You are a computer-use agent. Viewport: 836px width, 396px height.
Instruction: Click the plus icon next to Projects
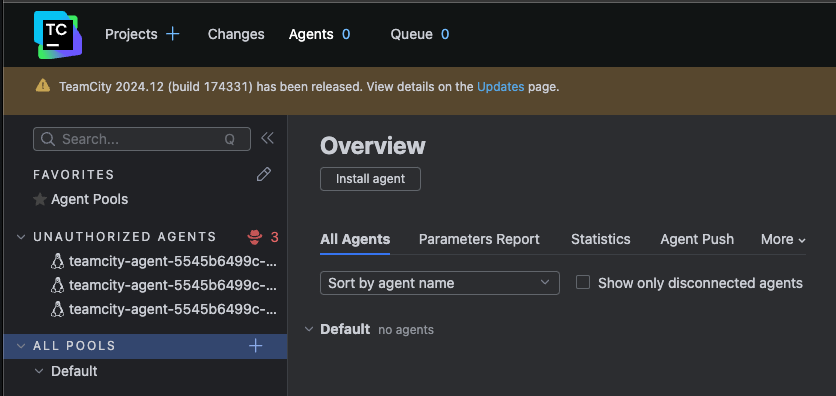pos(173,34)
